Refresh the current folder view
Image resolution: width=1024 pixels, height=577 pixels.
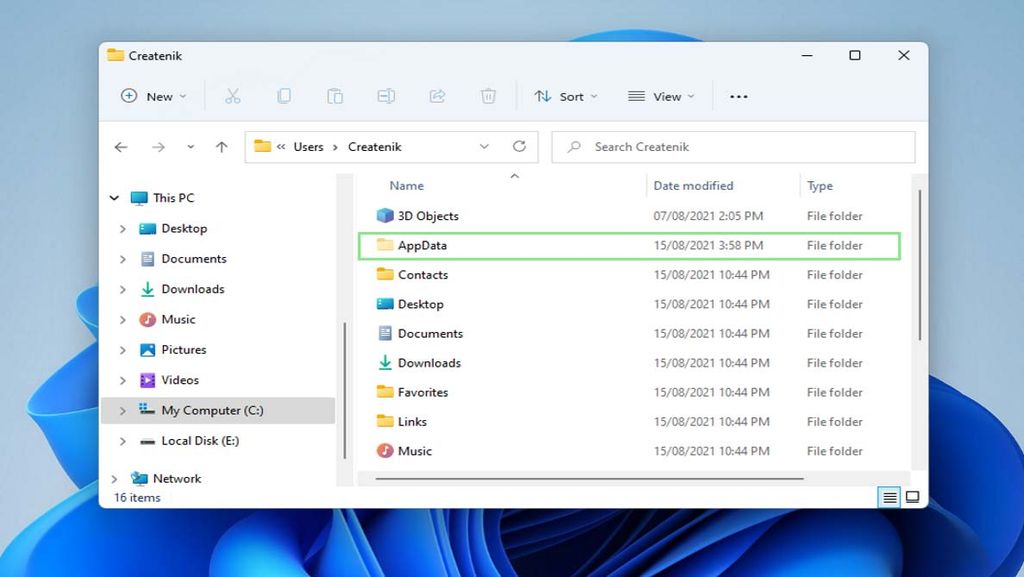[x=519, y=146]
